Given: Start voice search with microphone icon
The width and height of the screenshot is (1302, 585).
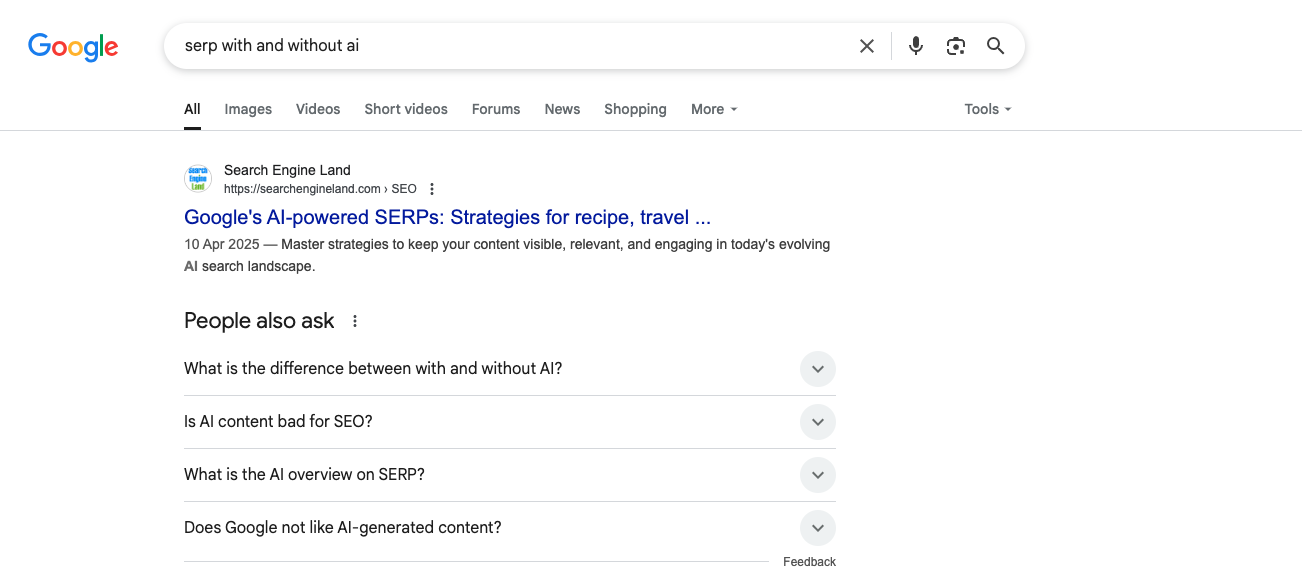Looking at the screenshot, I should (x=916, y=46).
